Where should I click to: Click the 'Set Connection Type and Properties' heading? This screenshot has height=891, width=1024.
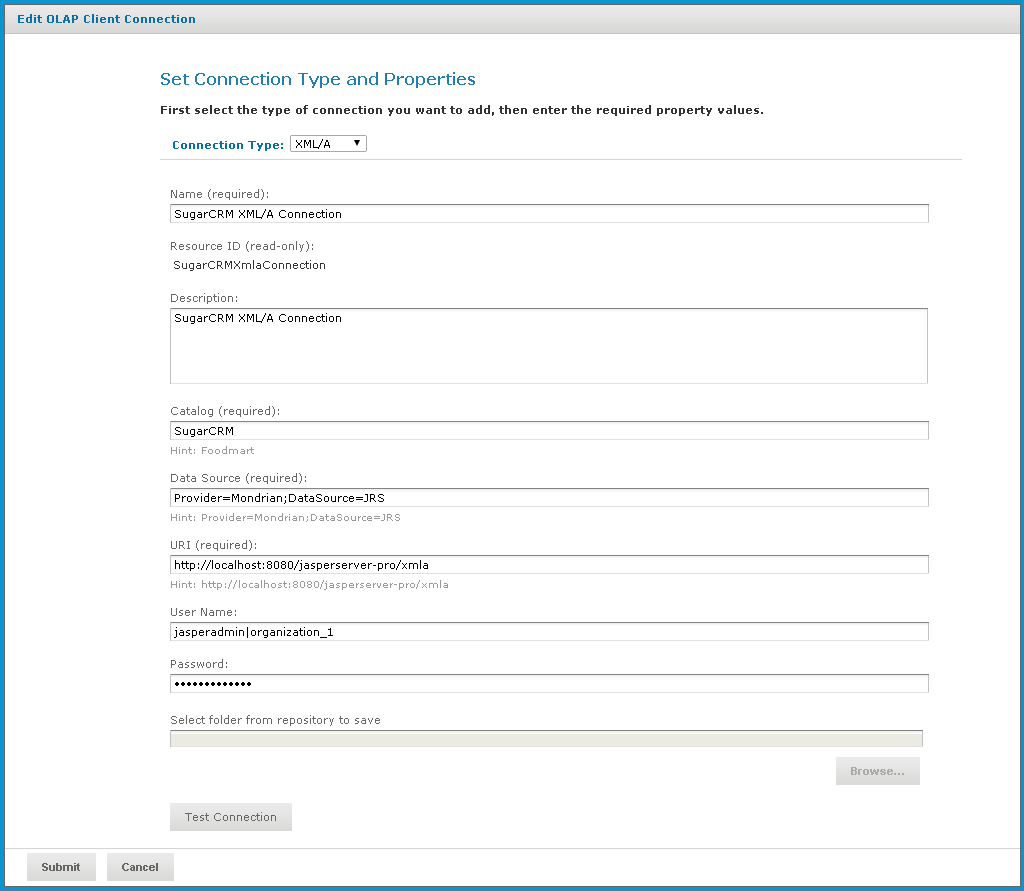point(317,79)
